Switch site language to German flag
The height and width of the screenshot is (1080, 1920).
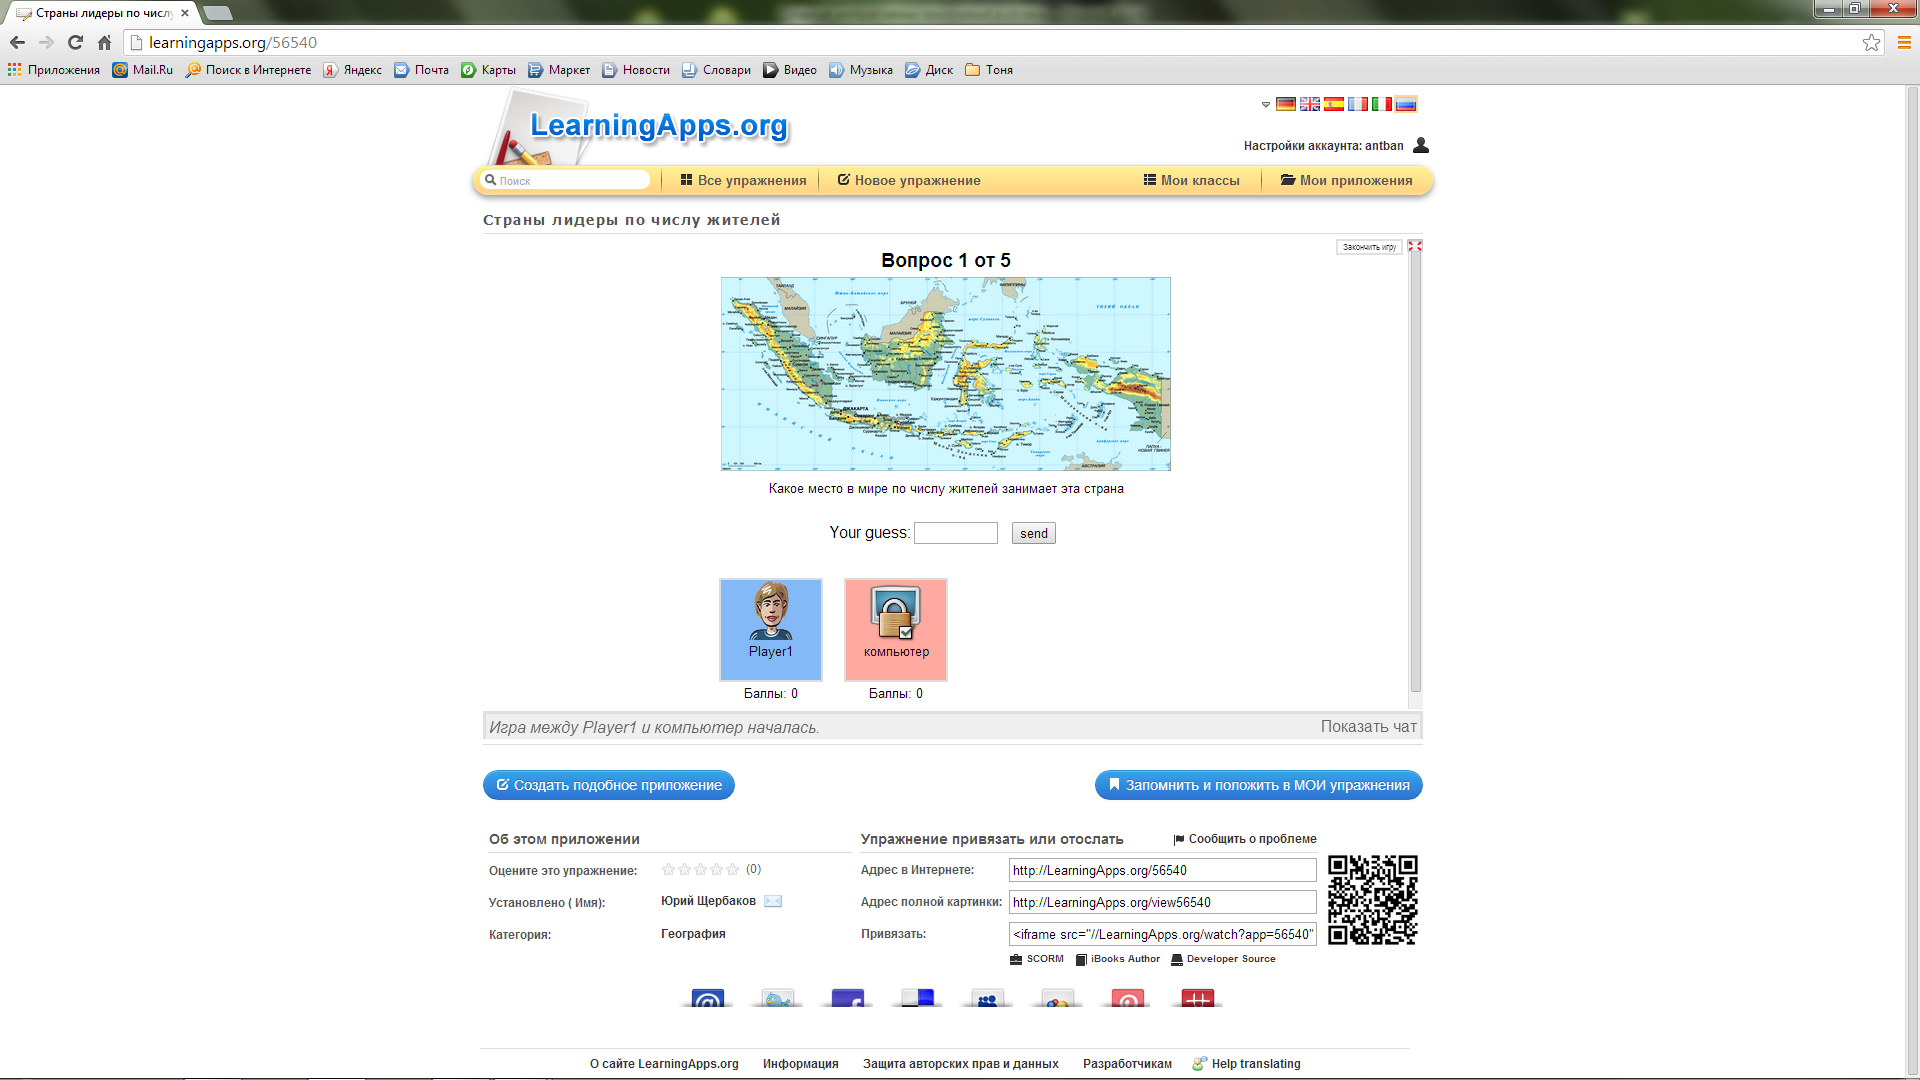pos(1286,104)
